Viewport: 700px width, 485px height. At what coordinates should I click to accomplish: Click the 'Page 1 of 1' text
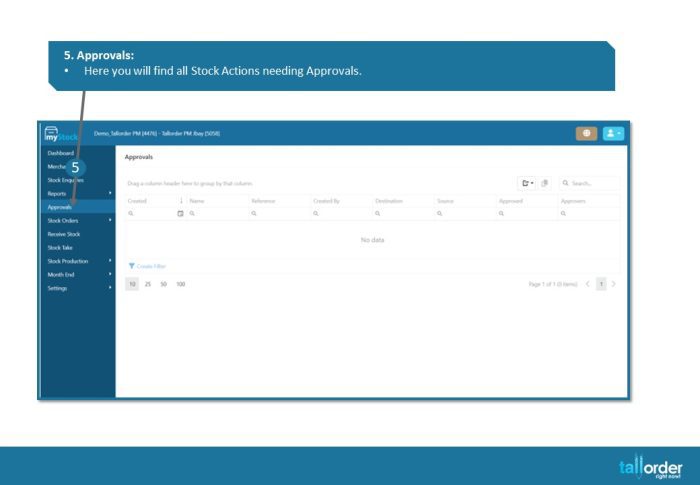click(x=553, y=284)
